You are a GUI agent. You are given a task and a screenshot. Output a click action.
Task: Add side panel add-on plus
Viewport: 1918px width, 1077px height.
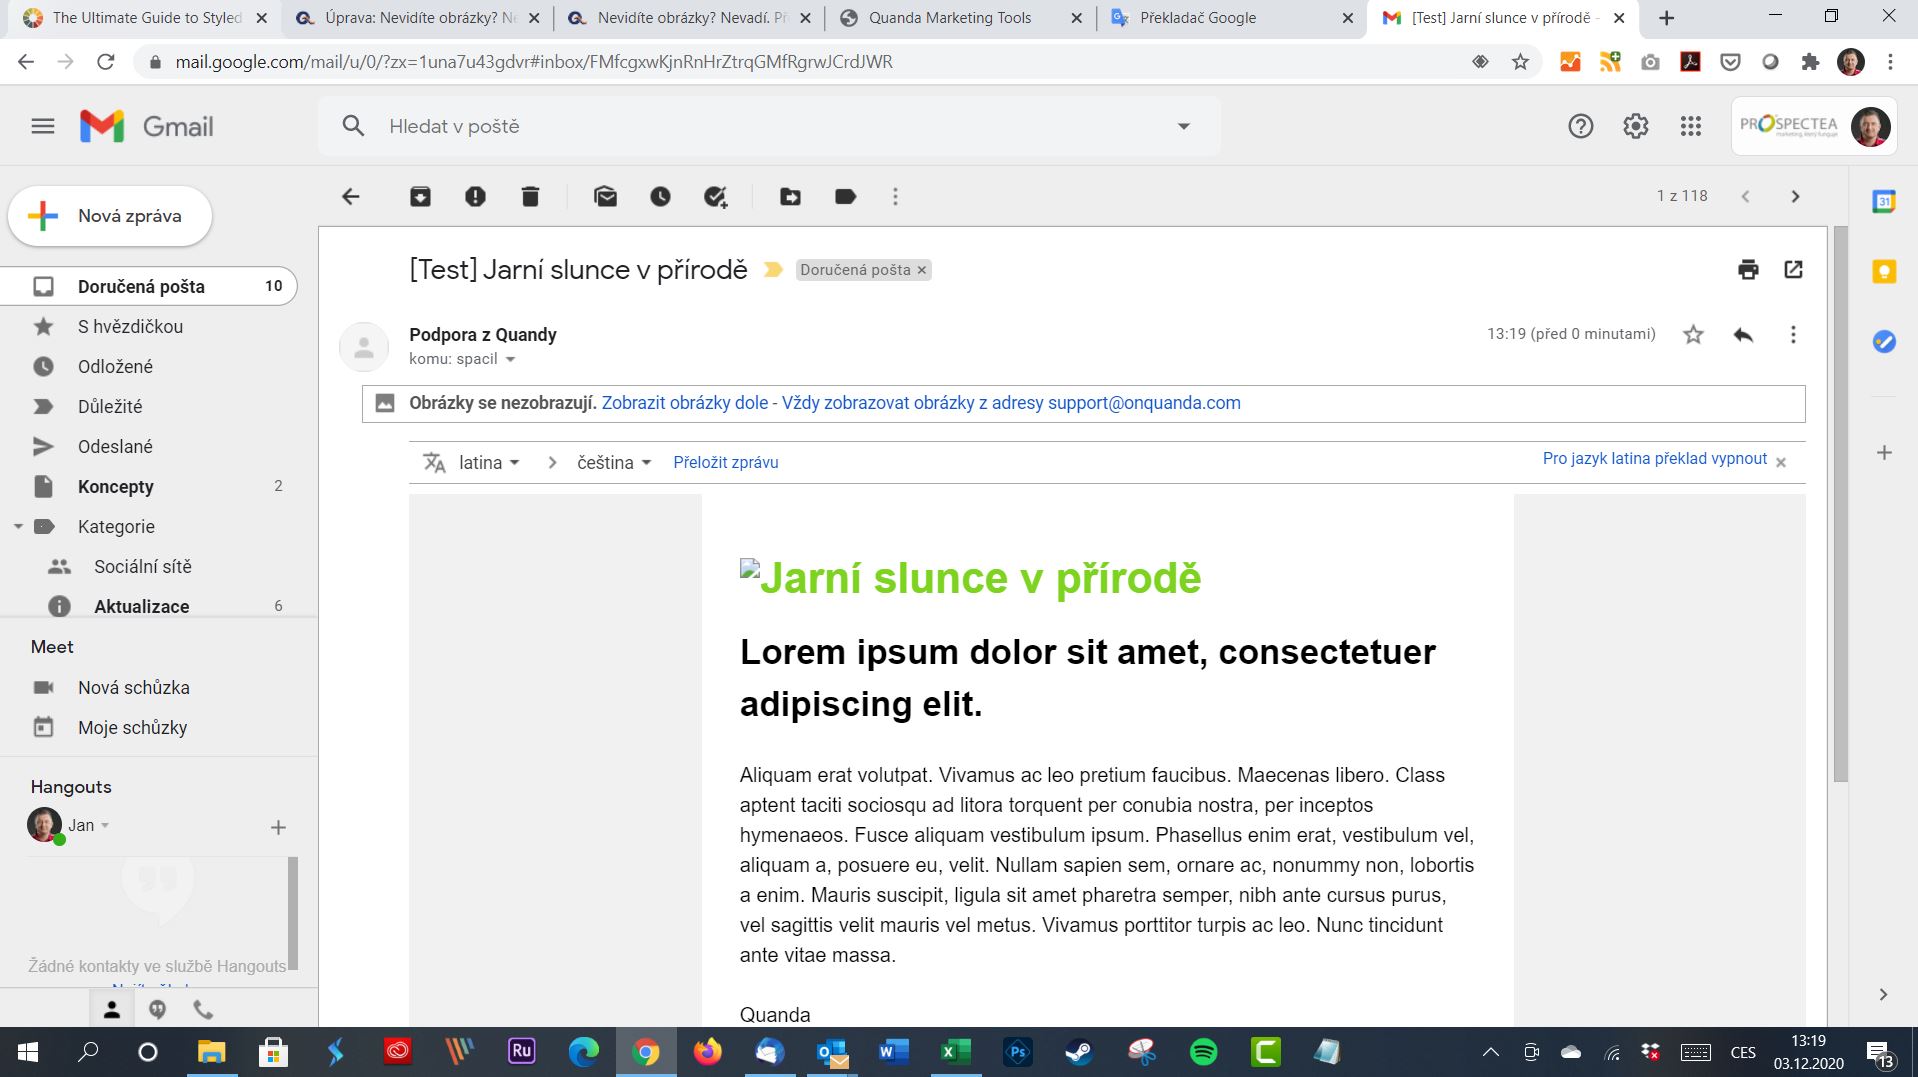[1884, 453]
